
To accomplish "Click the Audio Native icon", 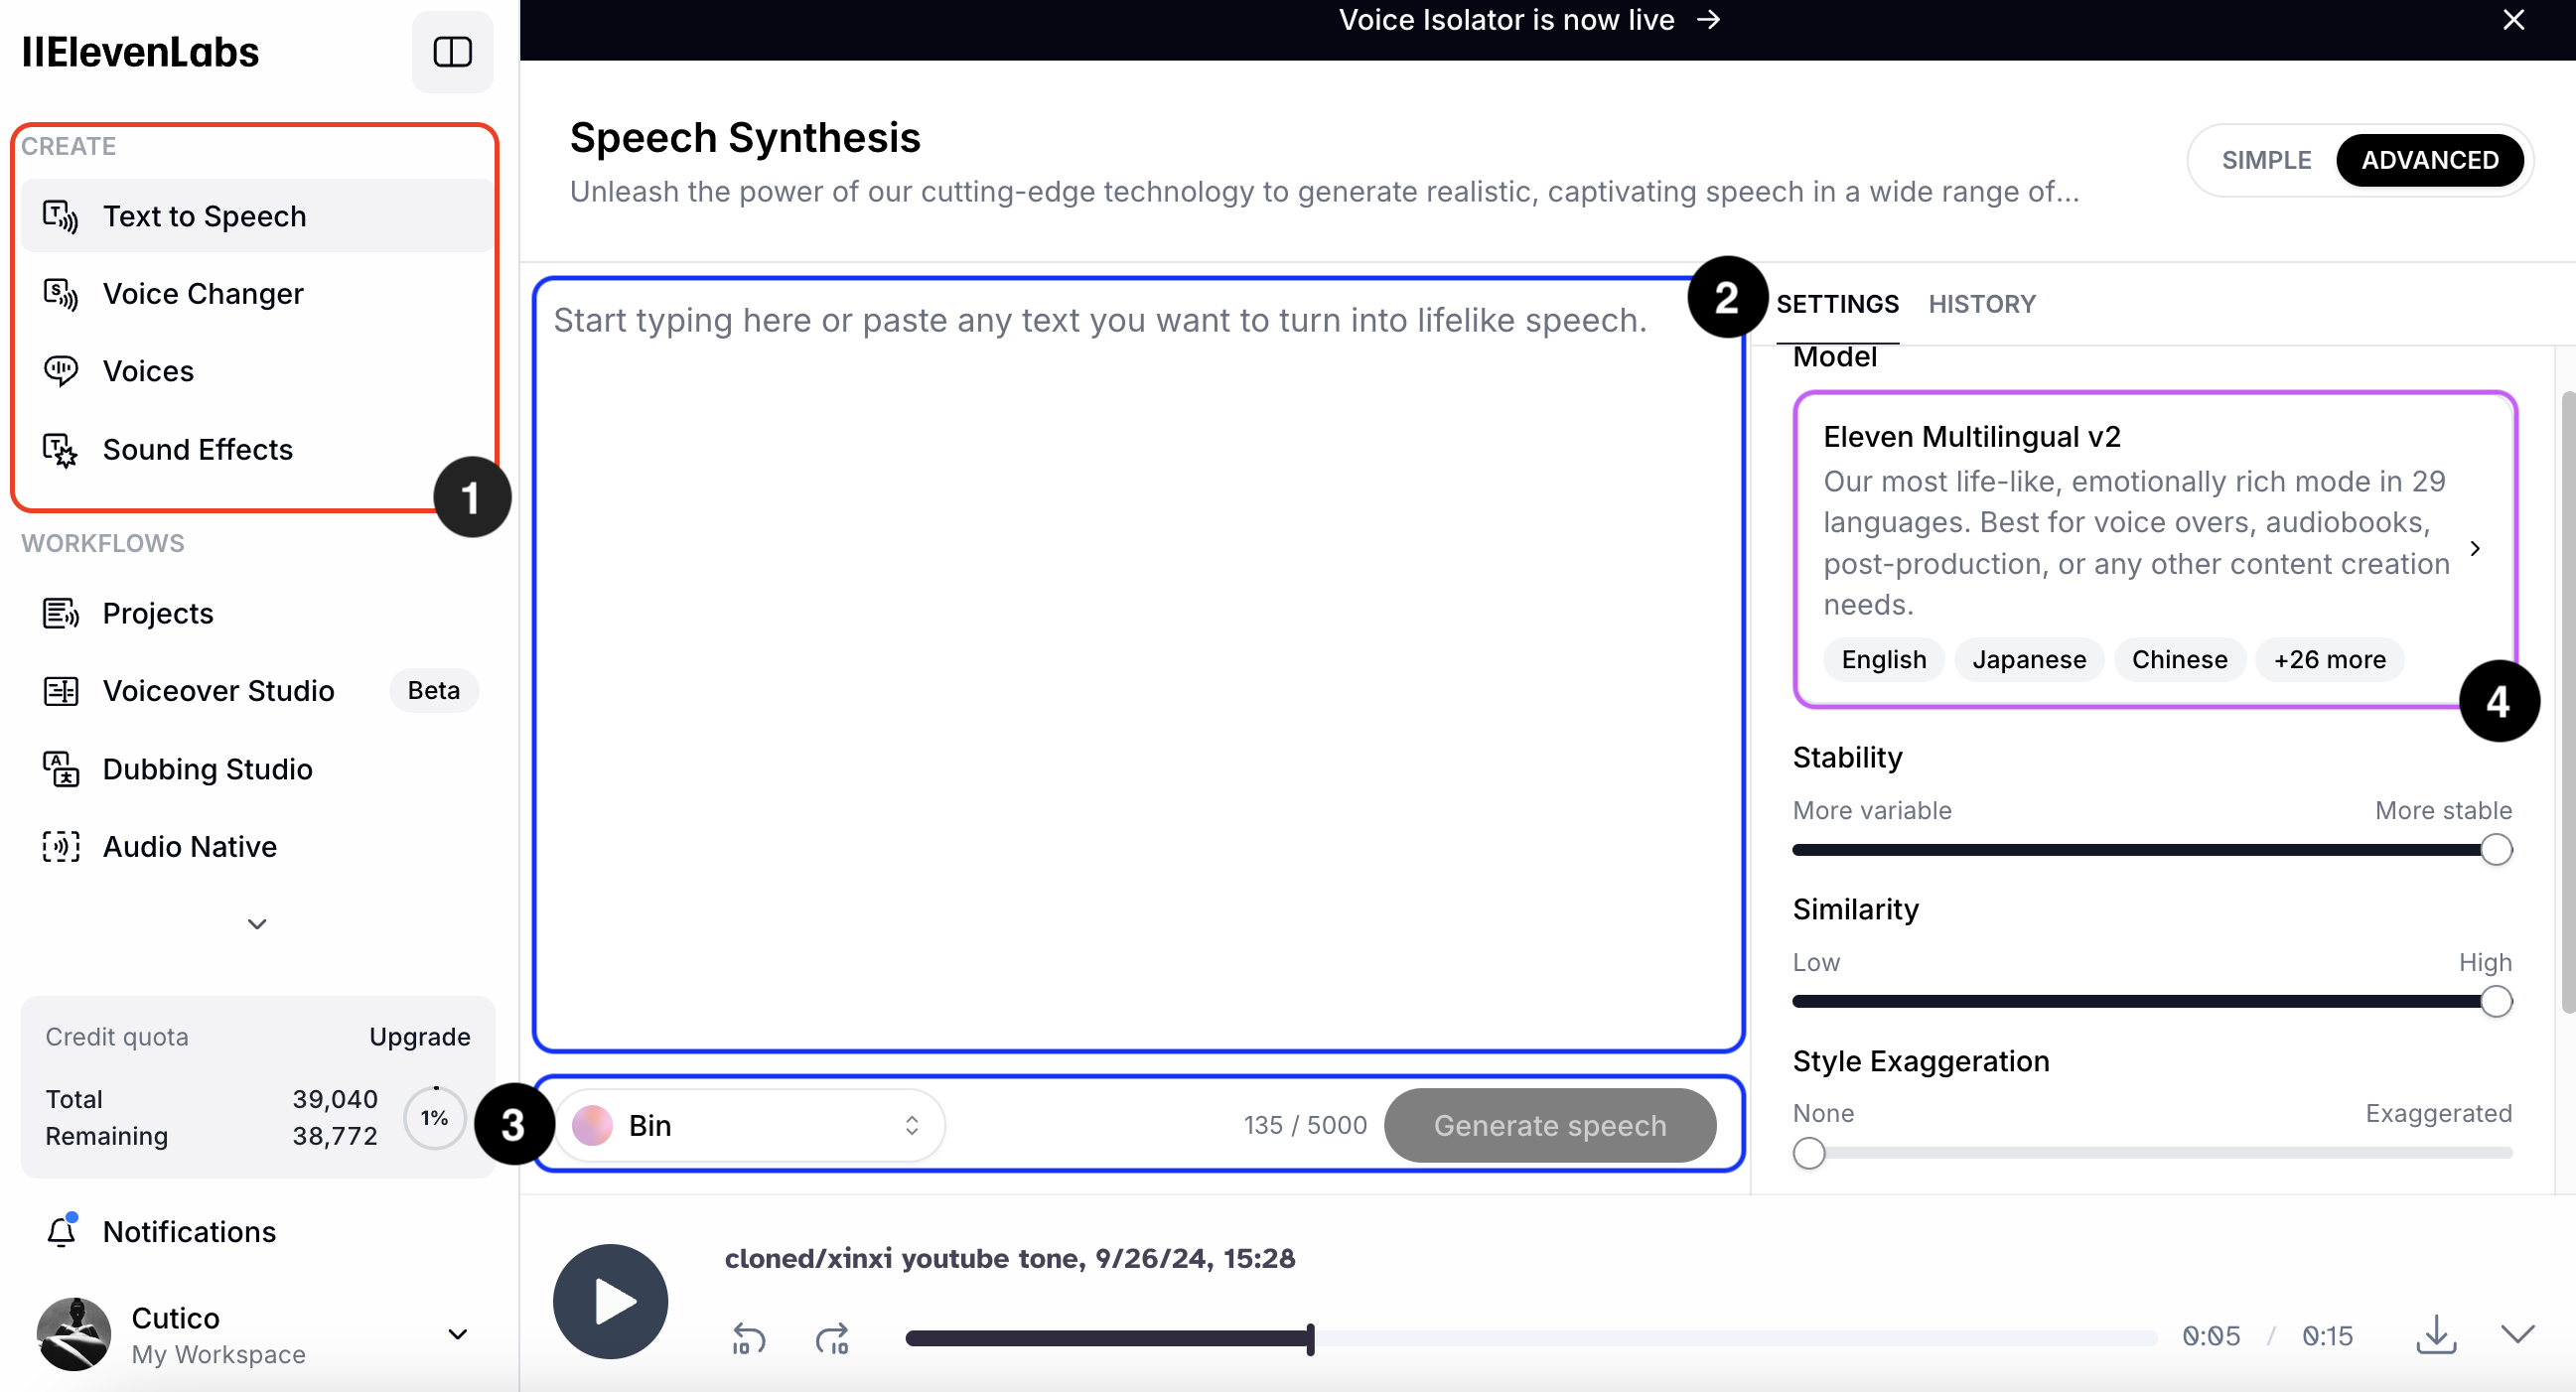I will tap(60, 847).
